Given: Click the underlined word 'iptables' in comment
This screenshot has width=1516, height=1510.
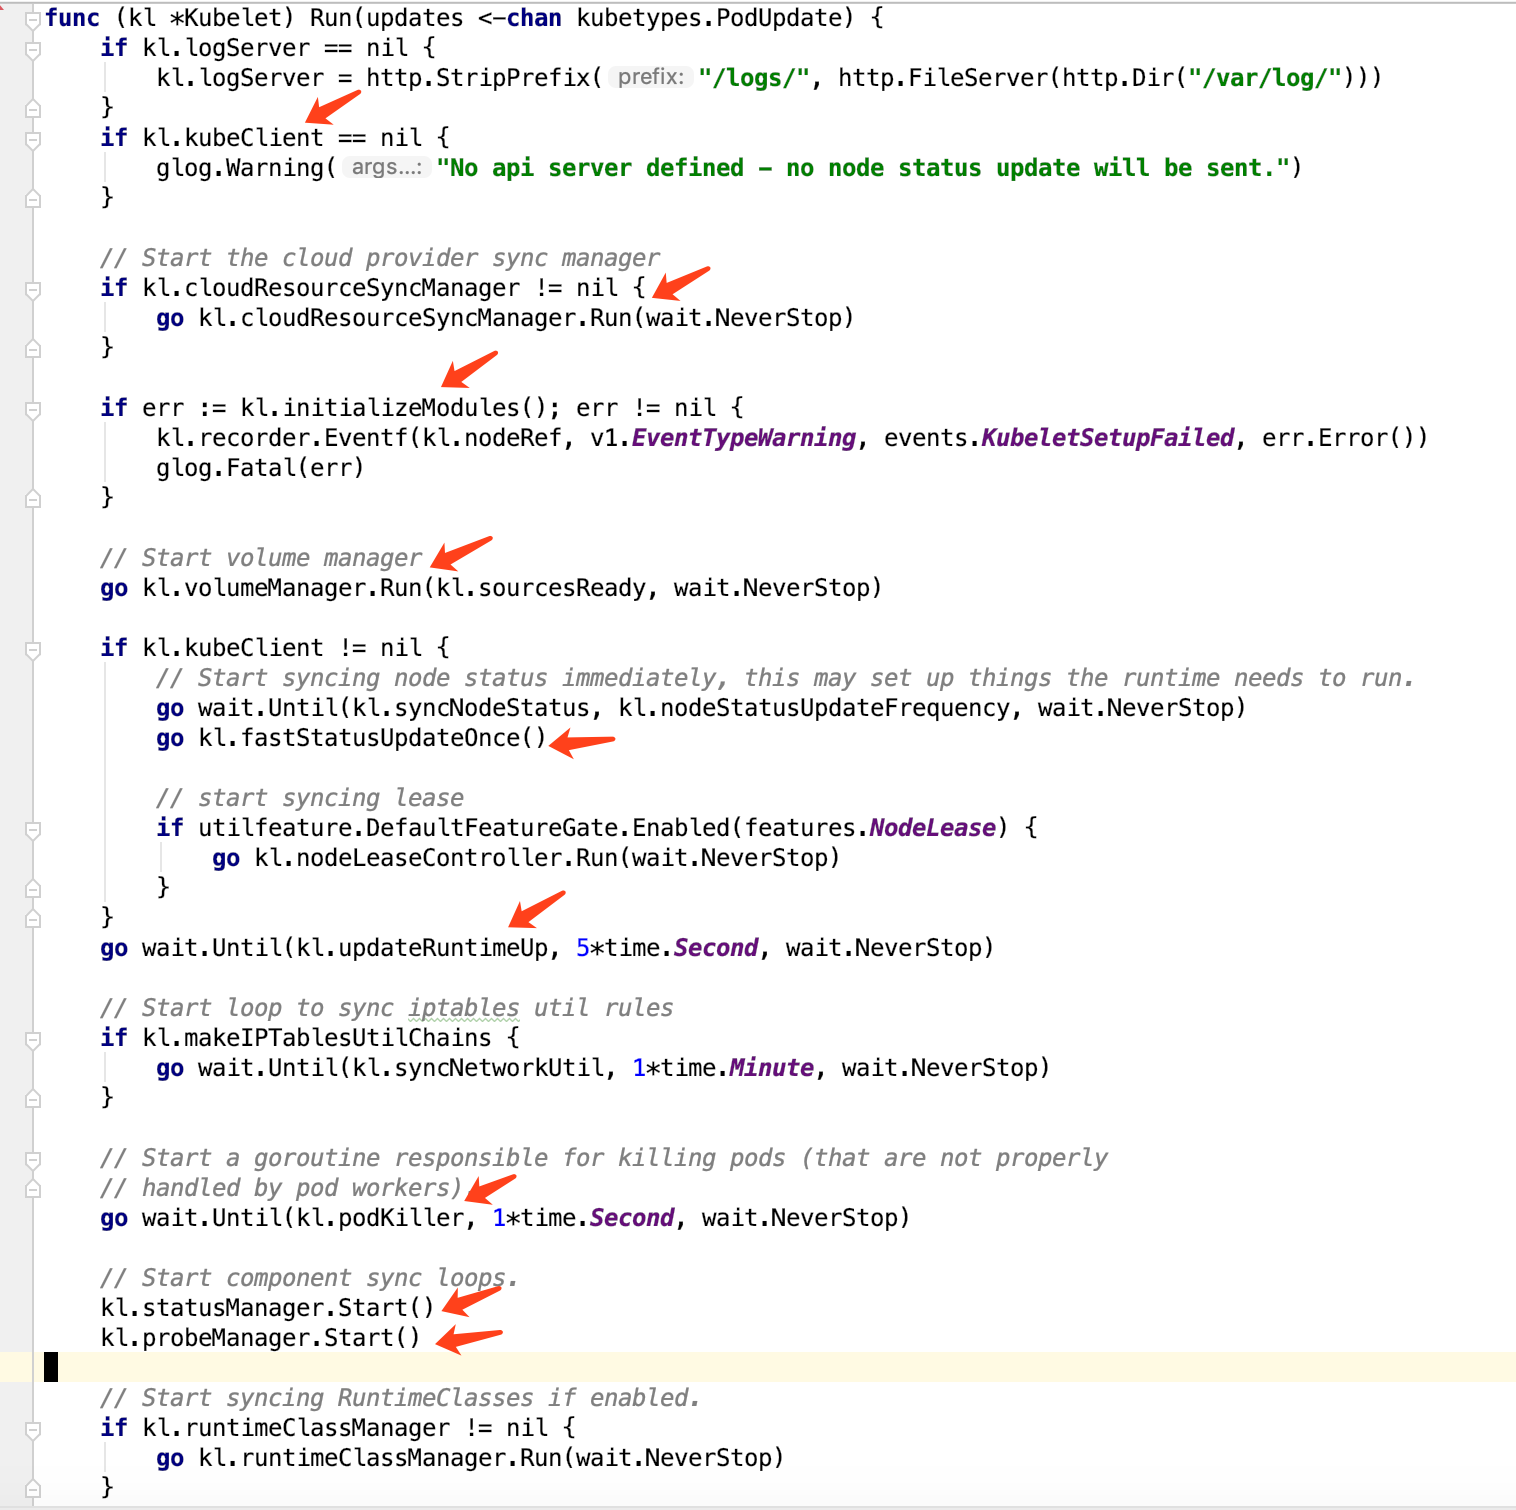Looking at the screenshot, I should pos(464,1008).
